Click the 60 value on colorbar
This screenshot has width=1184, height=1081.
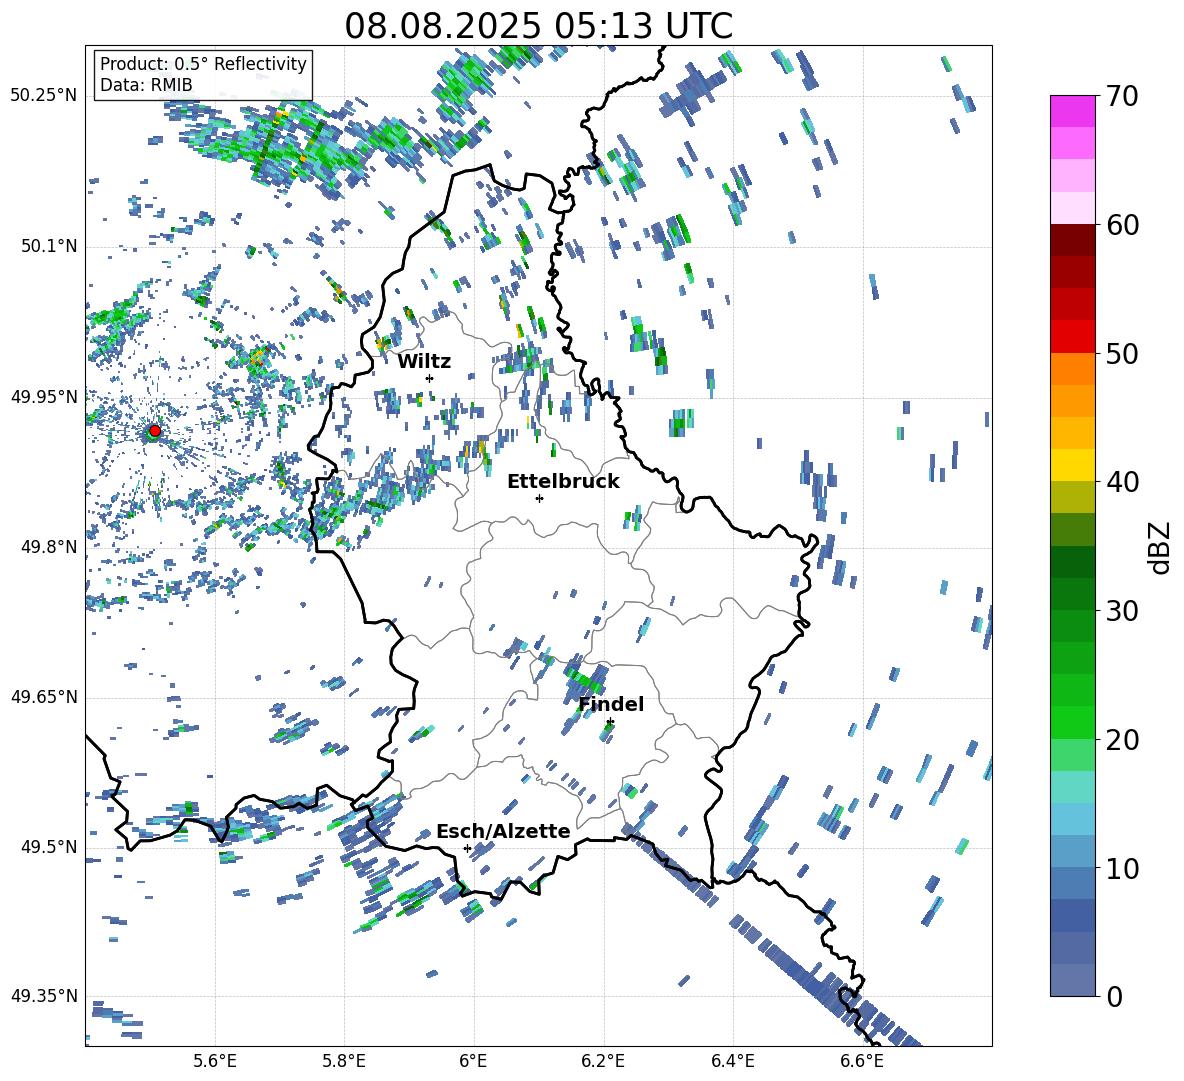[x=1122, y=225]
